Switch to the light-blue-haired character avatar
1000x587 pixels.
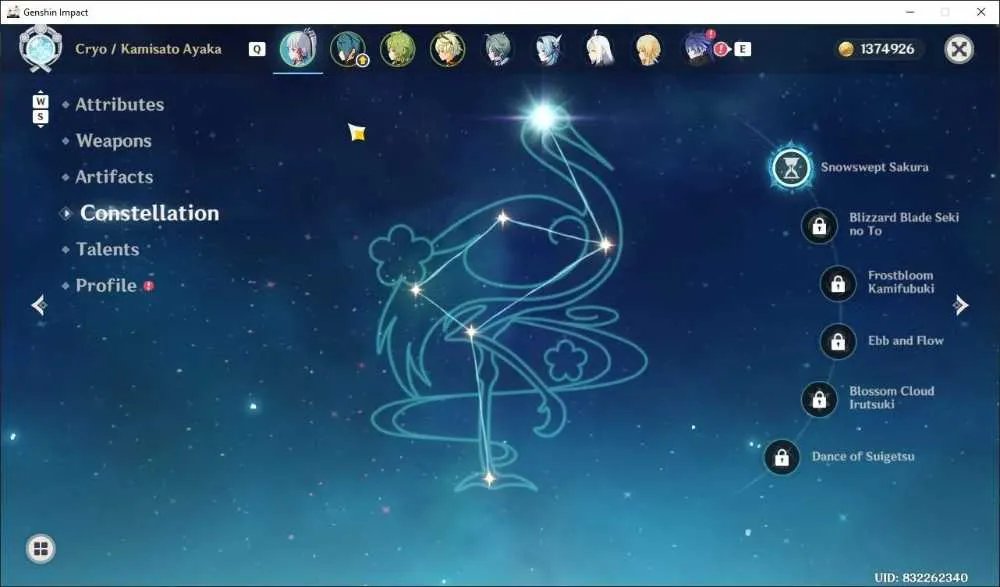(x=548, y=49)
